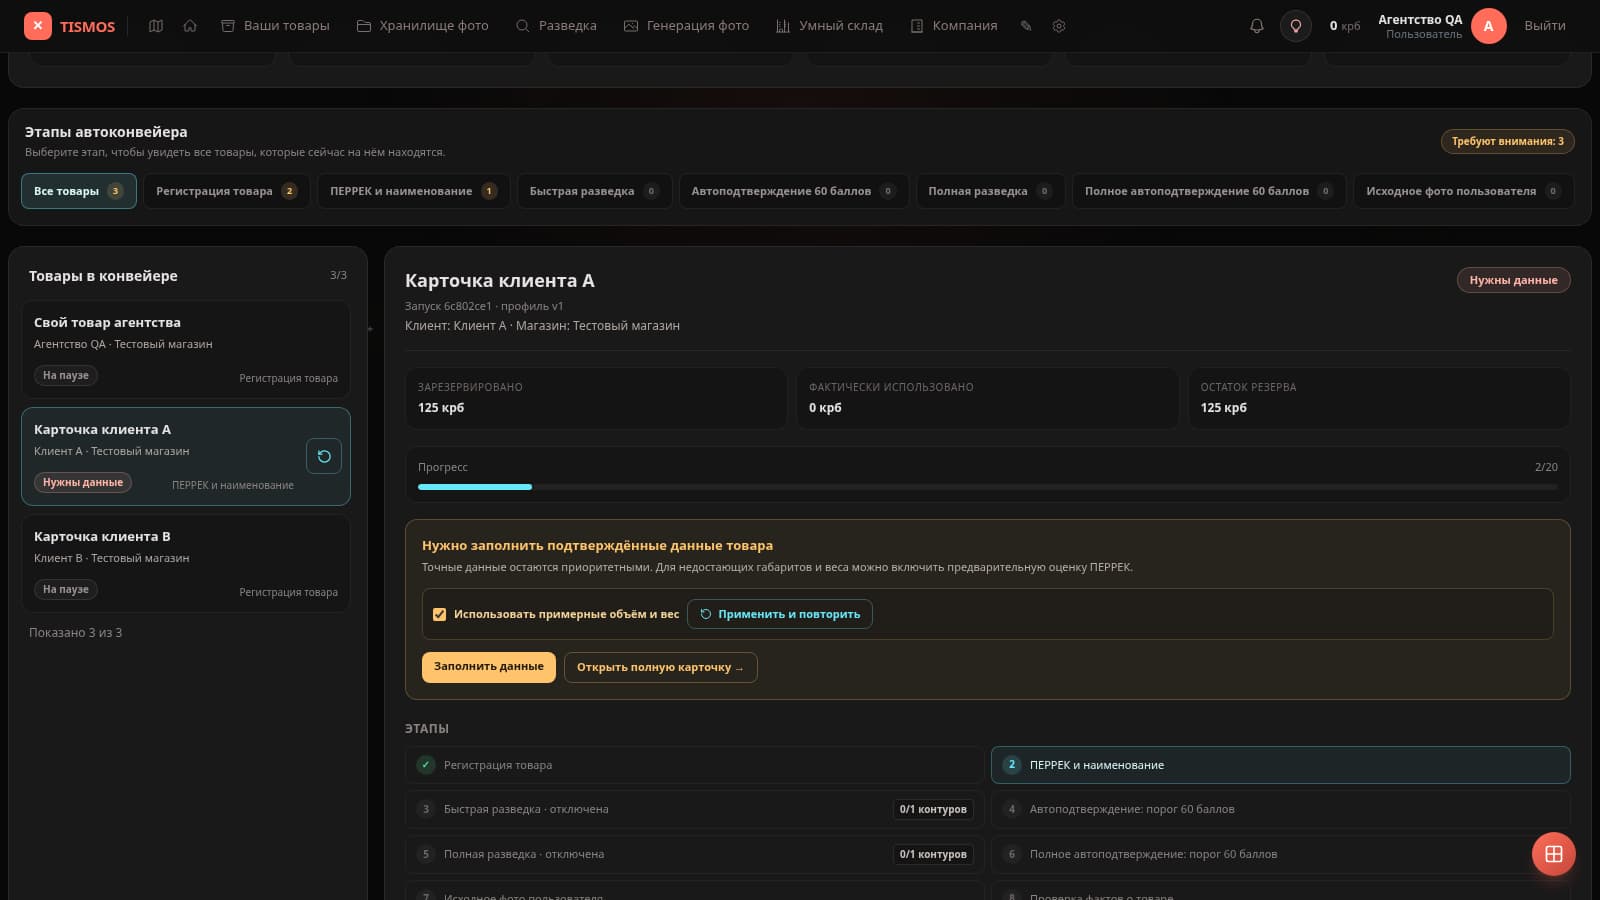Click completed stage Регистрация товара row
Viewport: 1600px width, 900px height.
pos(695,765)
